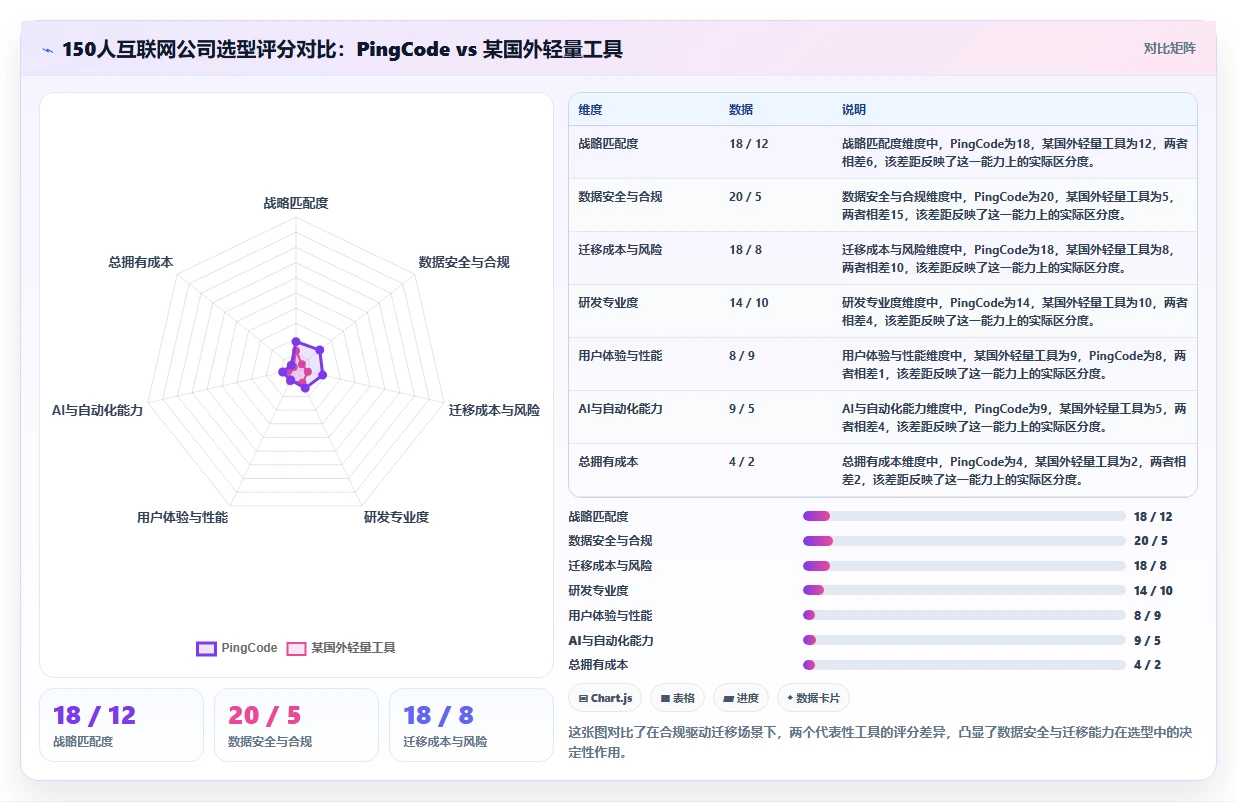Click the 战略匹配度 progress bar
The width and height of the screenshot is (1237, 802).
(x=964, y=516)
